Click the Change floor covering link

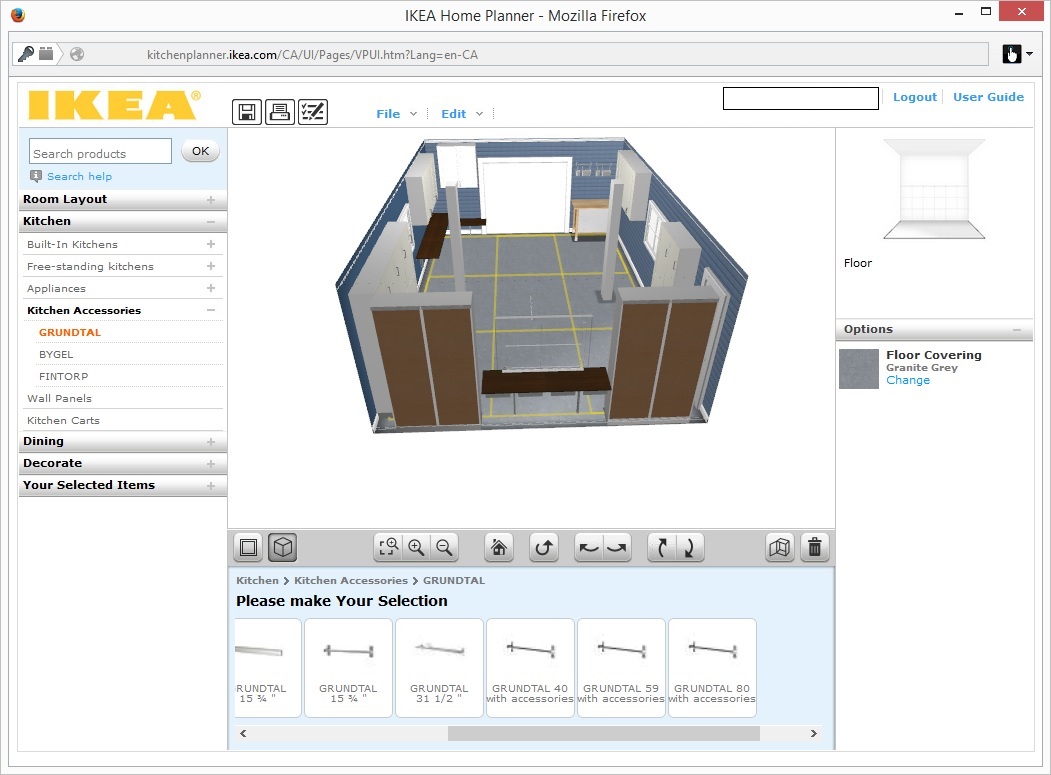click(908, 380)
